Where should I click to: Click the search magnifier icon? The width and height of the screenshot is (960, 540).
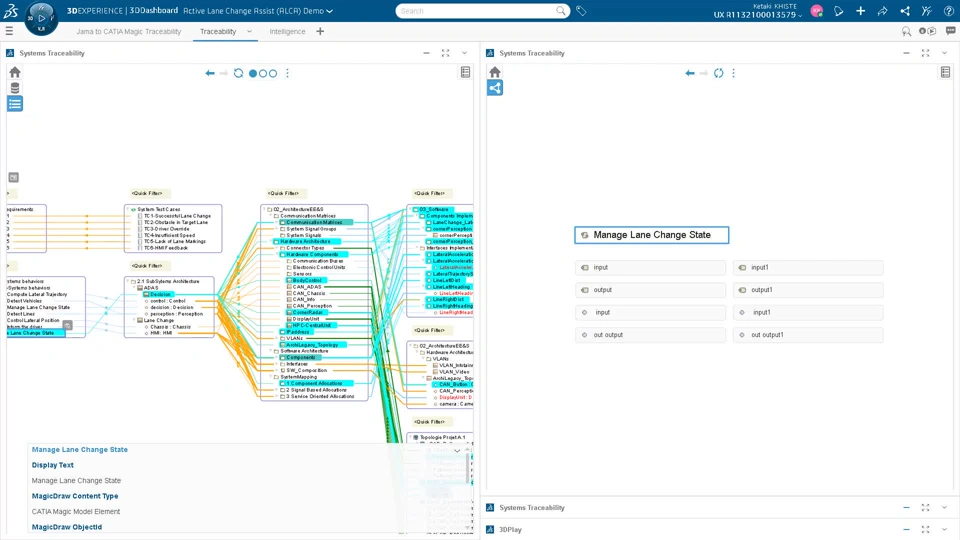point(561,11)
